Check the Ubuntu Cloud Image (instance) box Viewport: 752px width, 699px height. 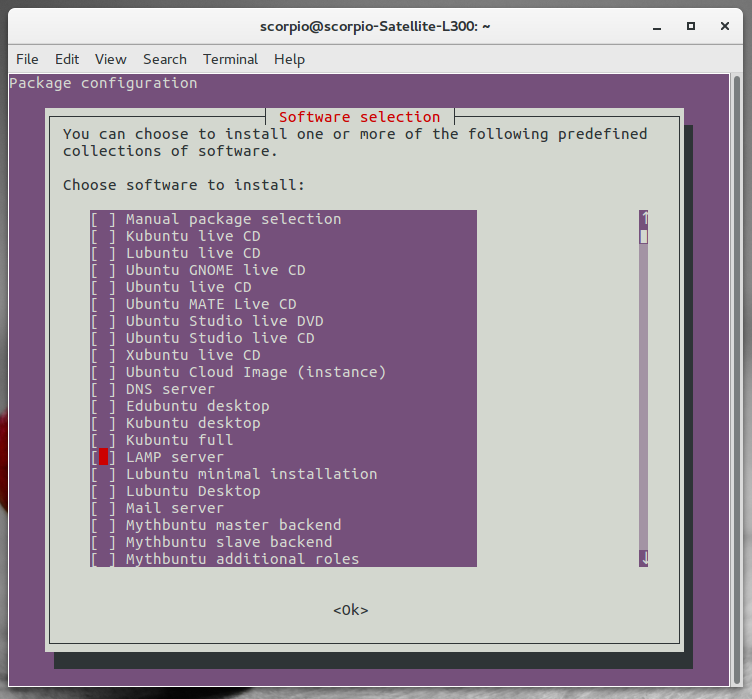(x=104, y=372)
